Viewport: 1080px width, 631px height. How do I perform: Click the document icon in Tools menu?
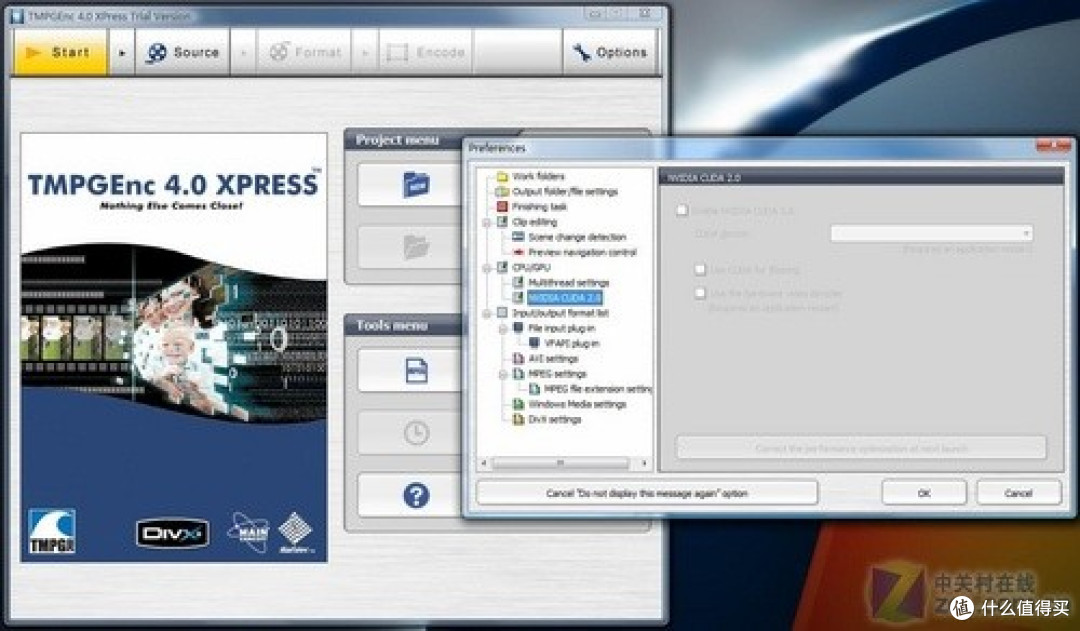(x=416, y=371)
